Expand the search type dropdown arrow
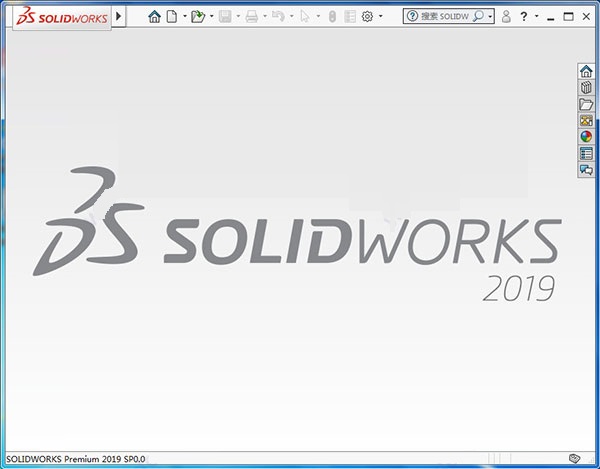600x469 pixels. [490, 16]
